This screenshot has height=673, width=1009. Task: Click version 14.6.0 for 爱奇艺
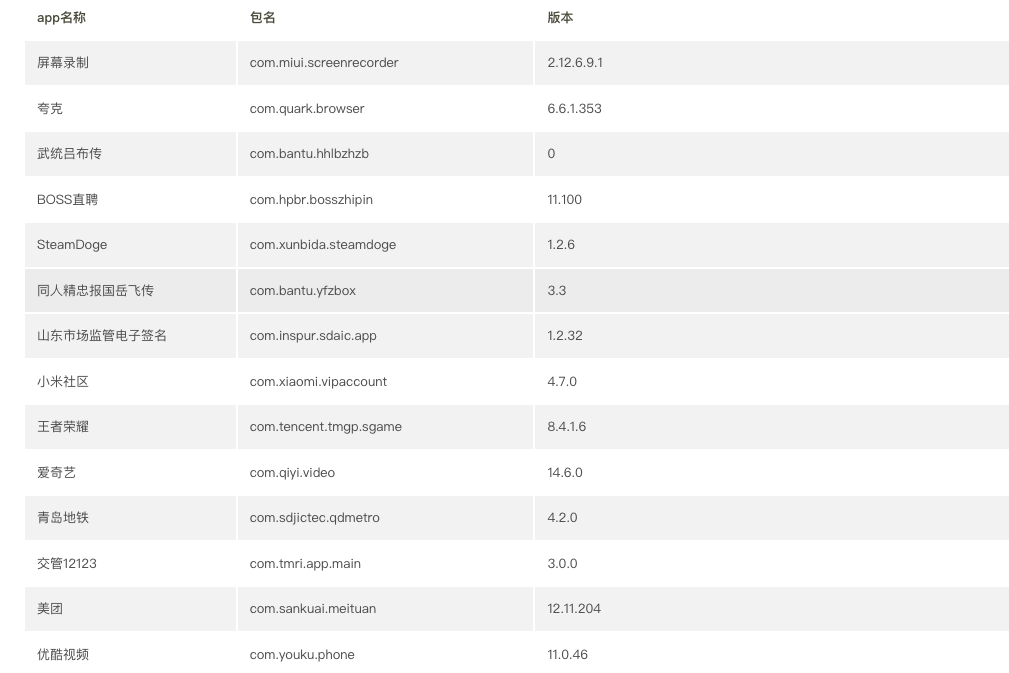[x=564, y=472]
